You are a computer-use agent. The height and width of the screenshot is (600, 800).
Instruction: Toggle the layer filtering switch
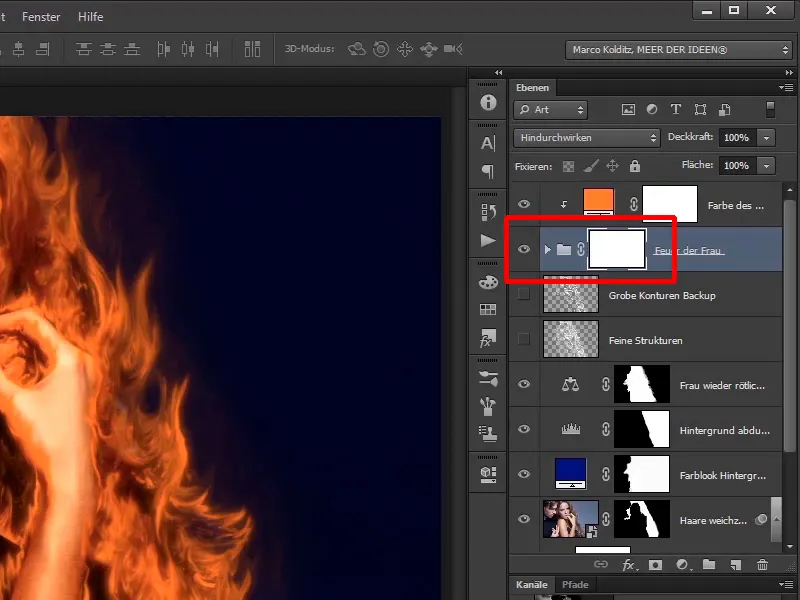coord(770,110)
